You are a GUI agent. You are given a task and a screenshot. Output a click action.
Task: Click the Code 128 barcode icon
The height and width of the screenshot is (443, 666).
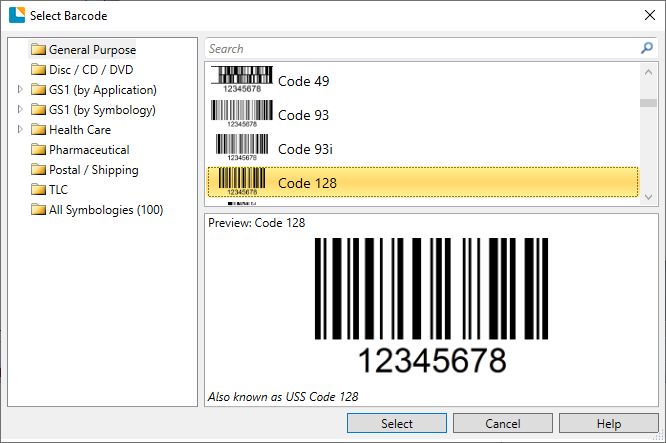[242, 183]
